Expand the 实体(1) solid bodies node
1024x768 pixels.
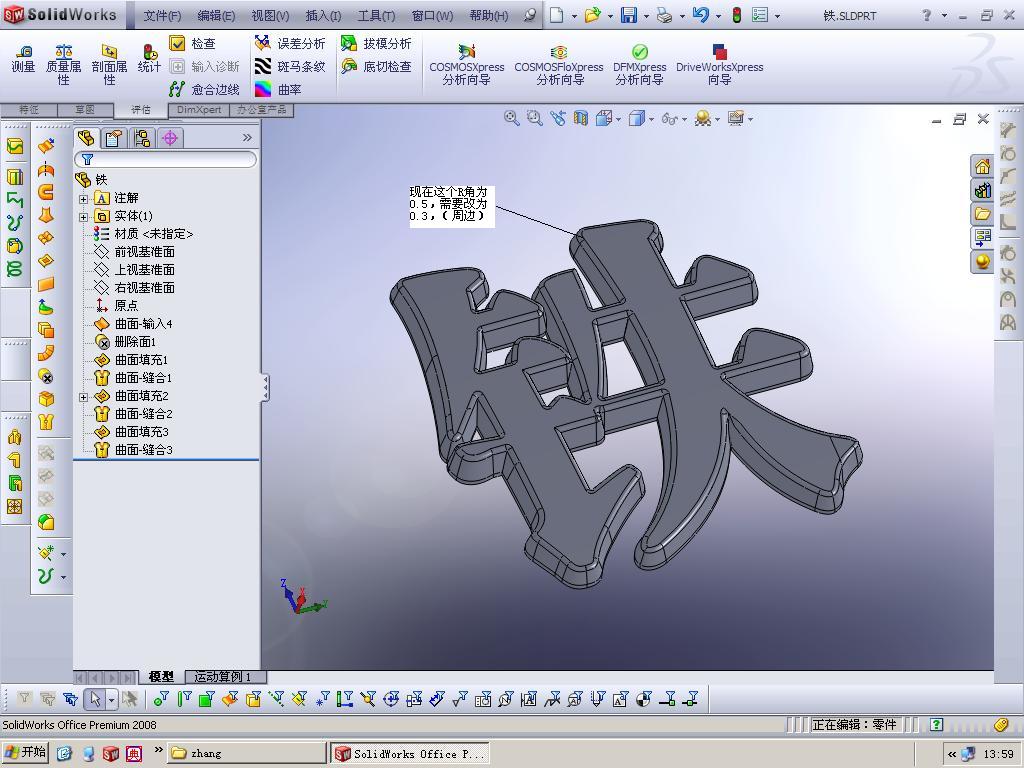point(84,217)
